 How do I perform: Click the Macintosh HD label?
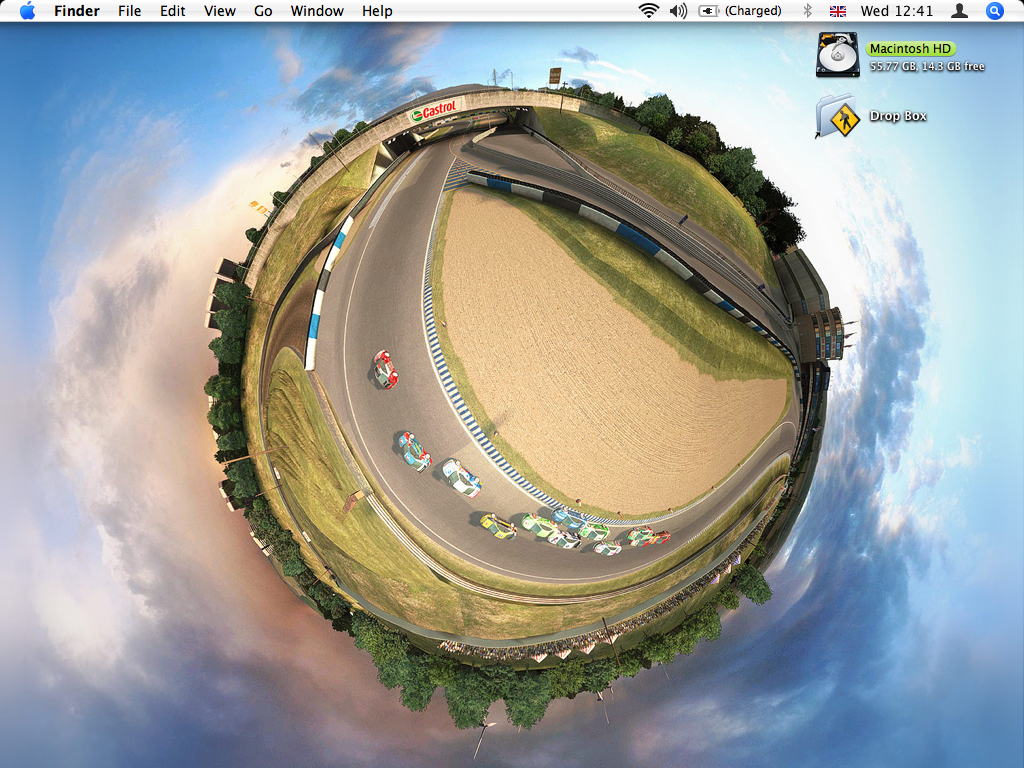coord(910,48)
